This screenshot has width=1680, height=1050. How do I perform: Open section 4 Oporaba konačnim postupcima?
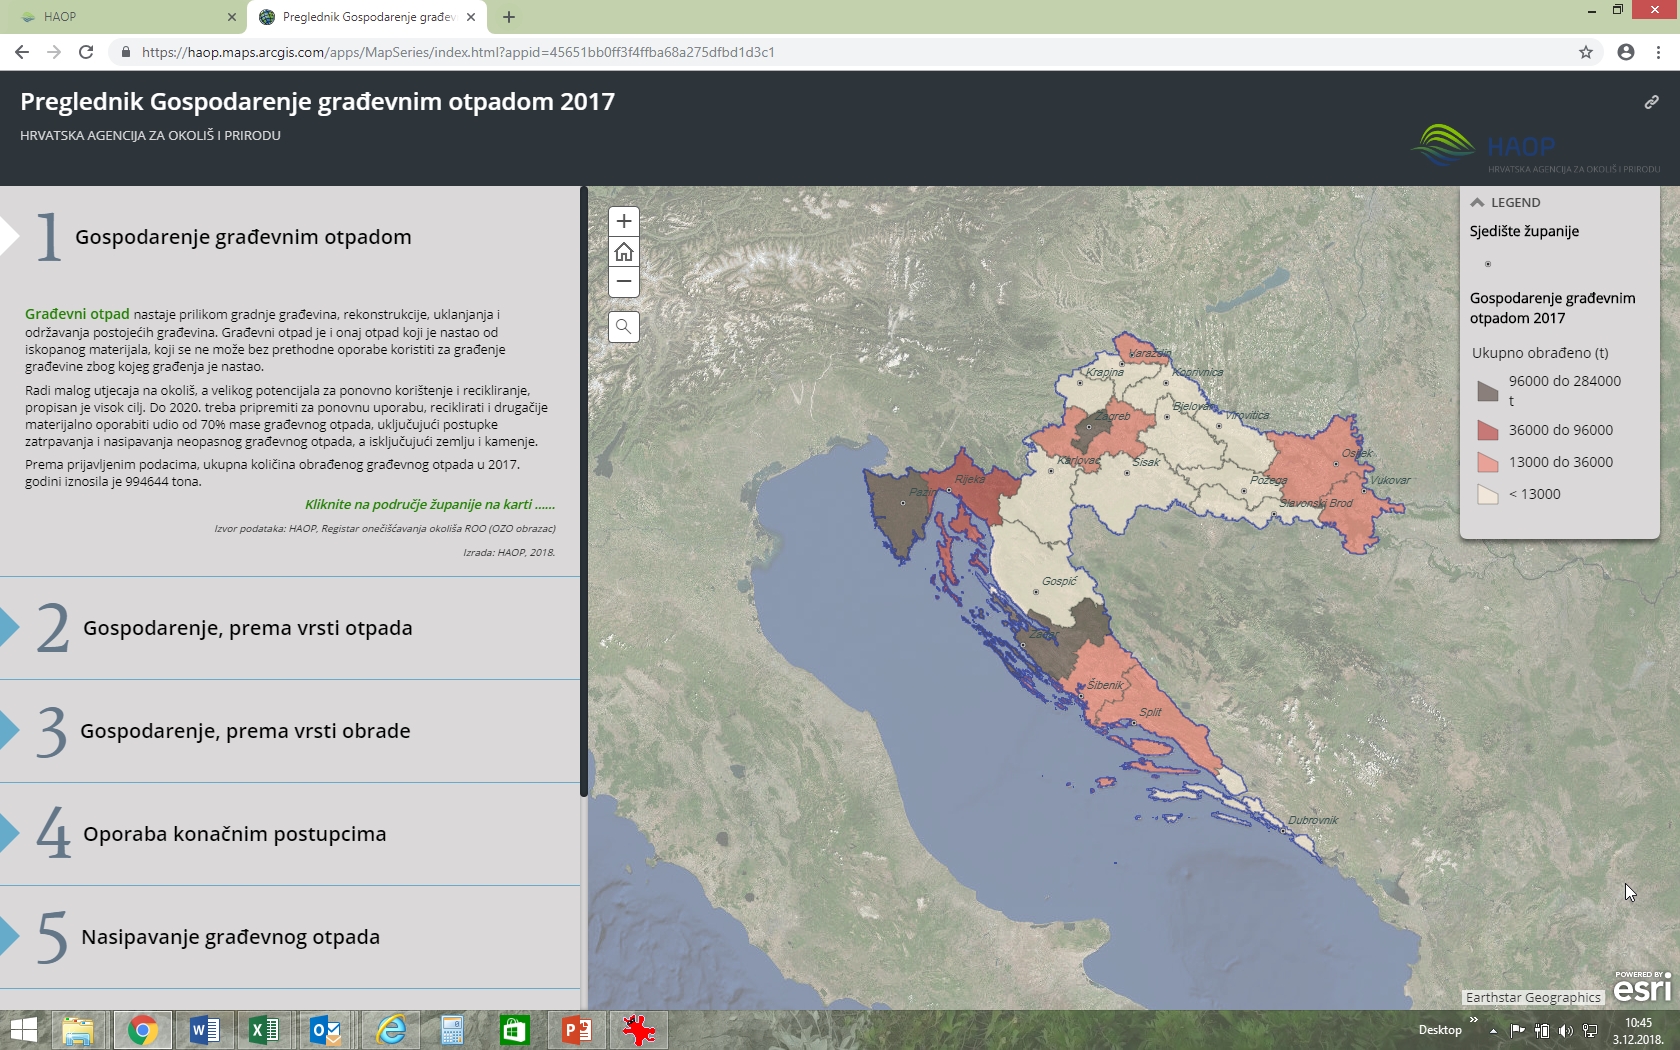(x=234, y=834)
